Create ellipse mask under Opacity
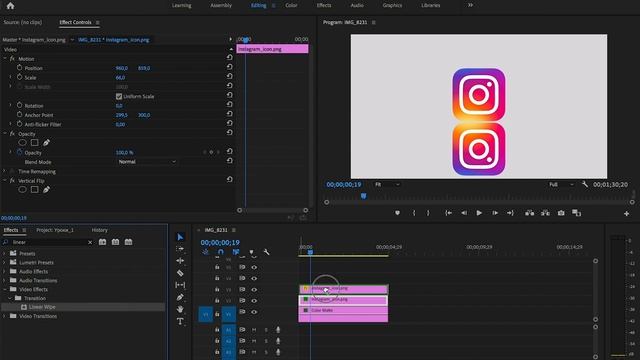 [22, 142]
